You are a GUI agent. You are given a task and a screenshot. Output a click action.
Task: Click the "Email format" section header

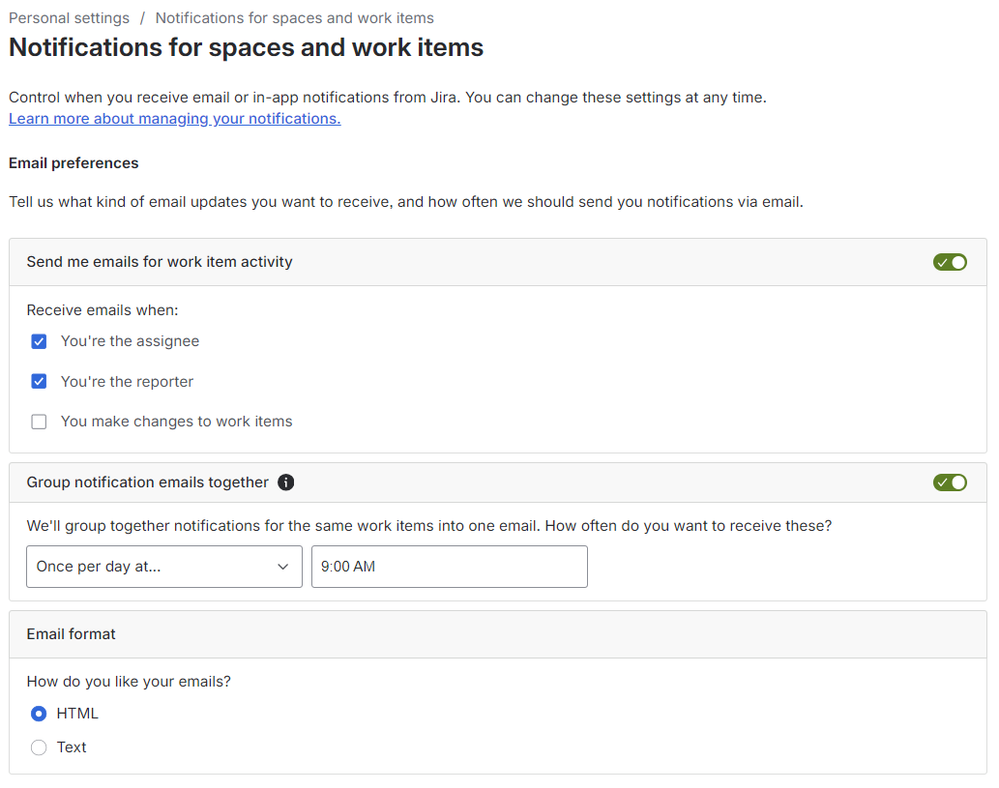pos(71,634)
